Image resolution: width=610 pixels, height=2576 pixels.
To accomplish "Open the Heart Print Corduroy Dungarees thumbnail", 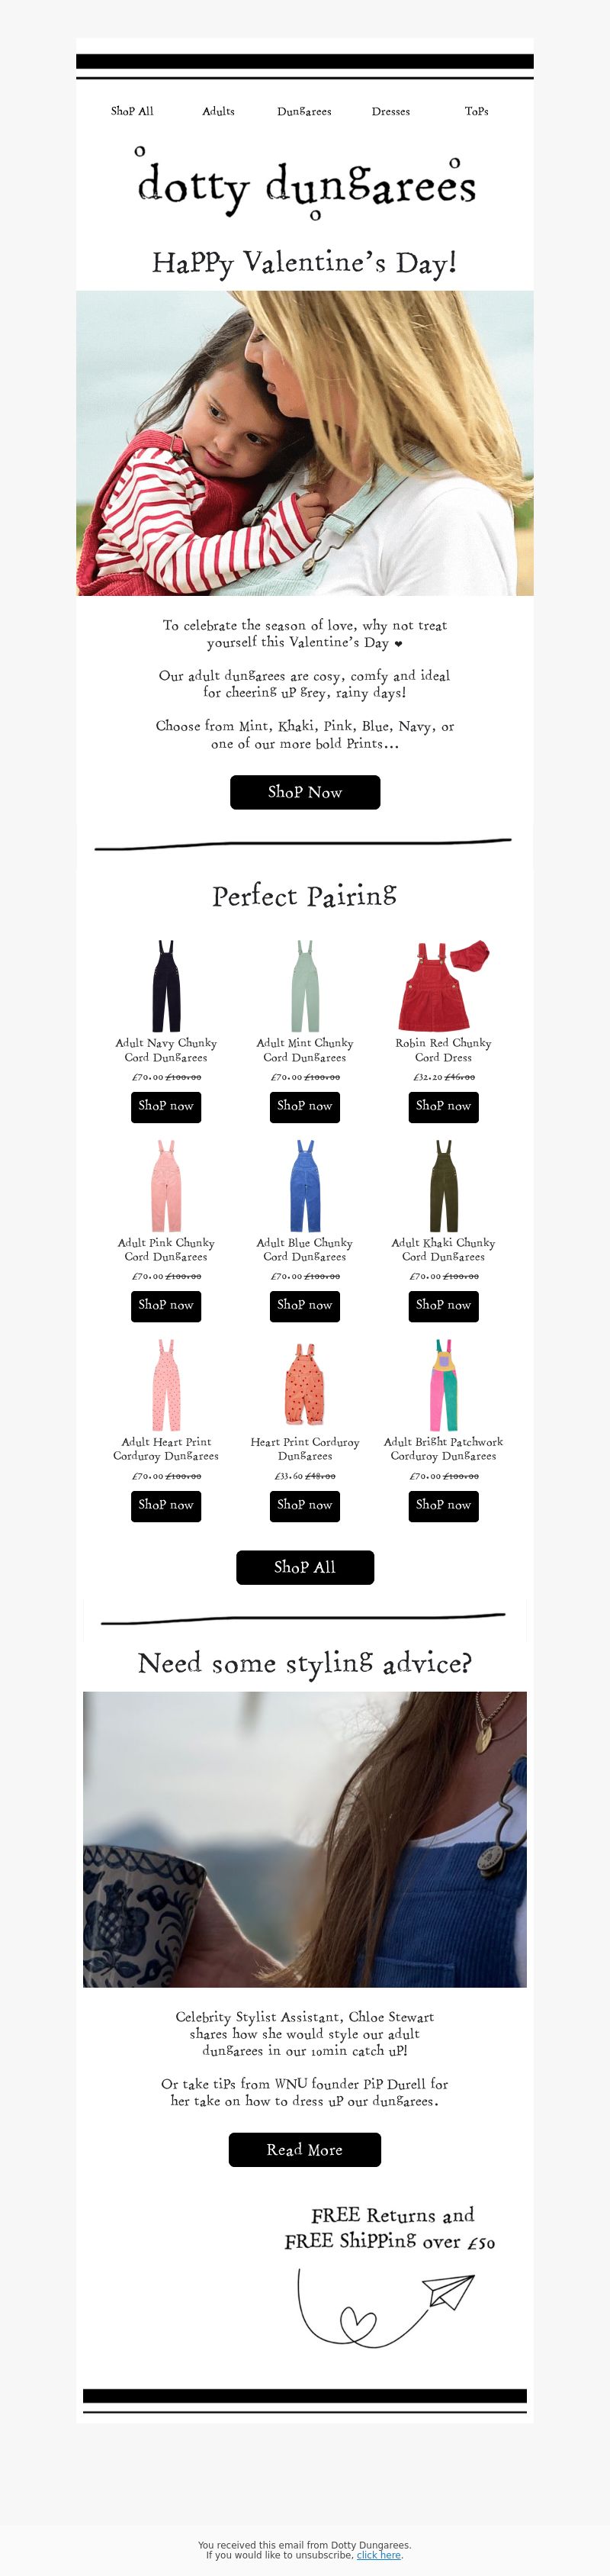I will coord(305,1385).
